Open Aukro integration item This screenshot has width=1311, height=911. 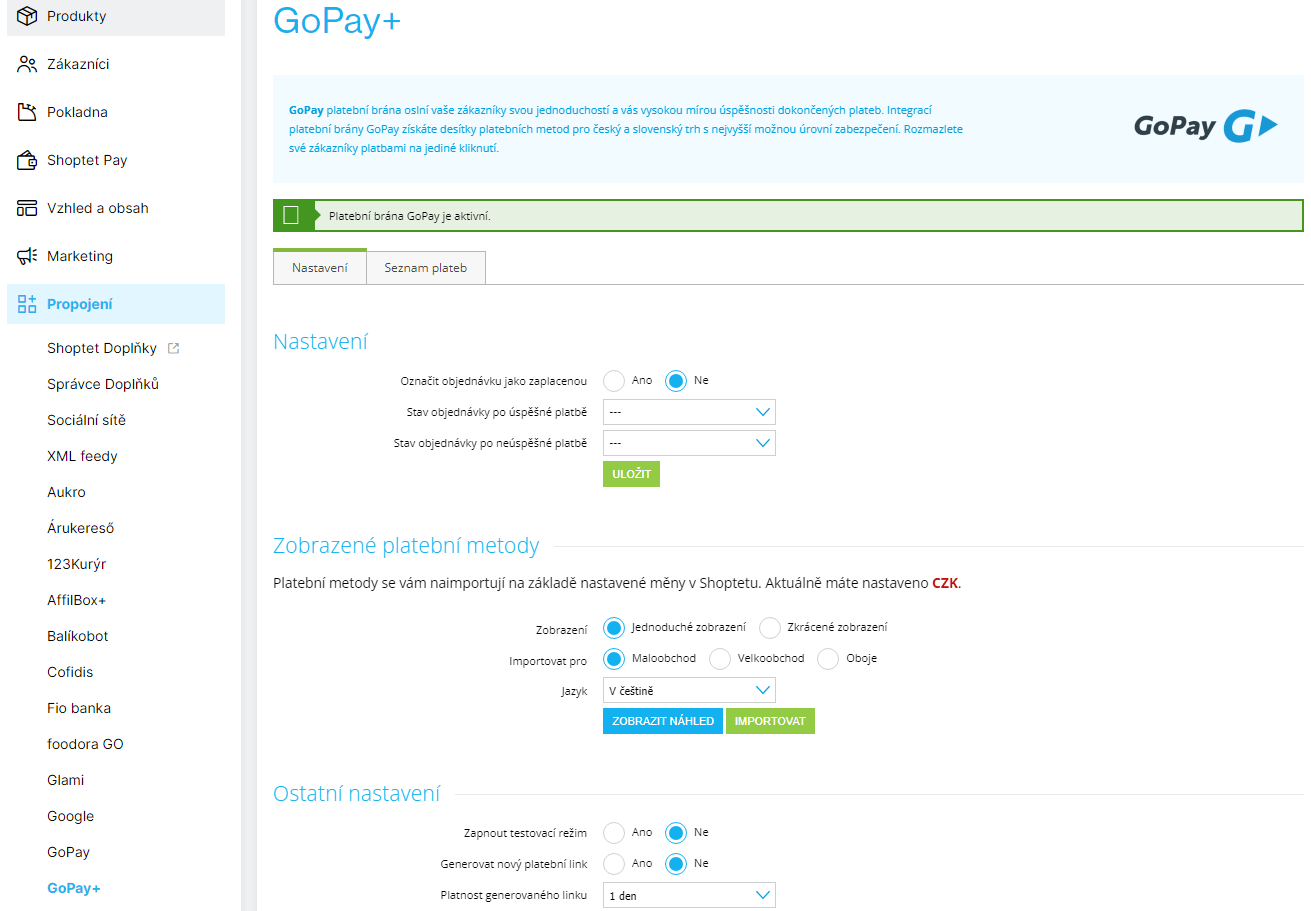point(66,492)
